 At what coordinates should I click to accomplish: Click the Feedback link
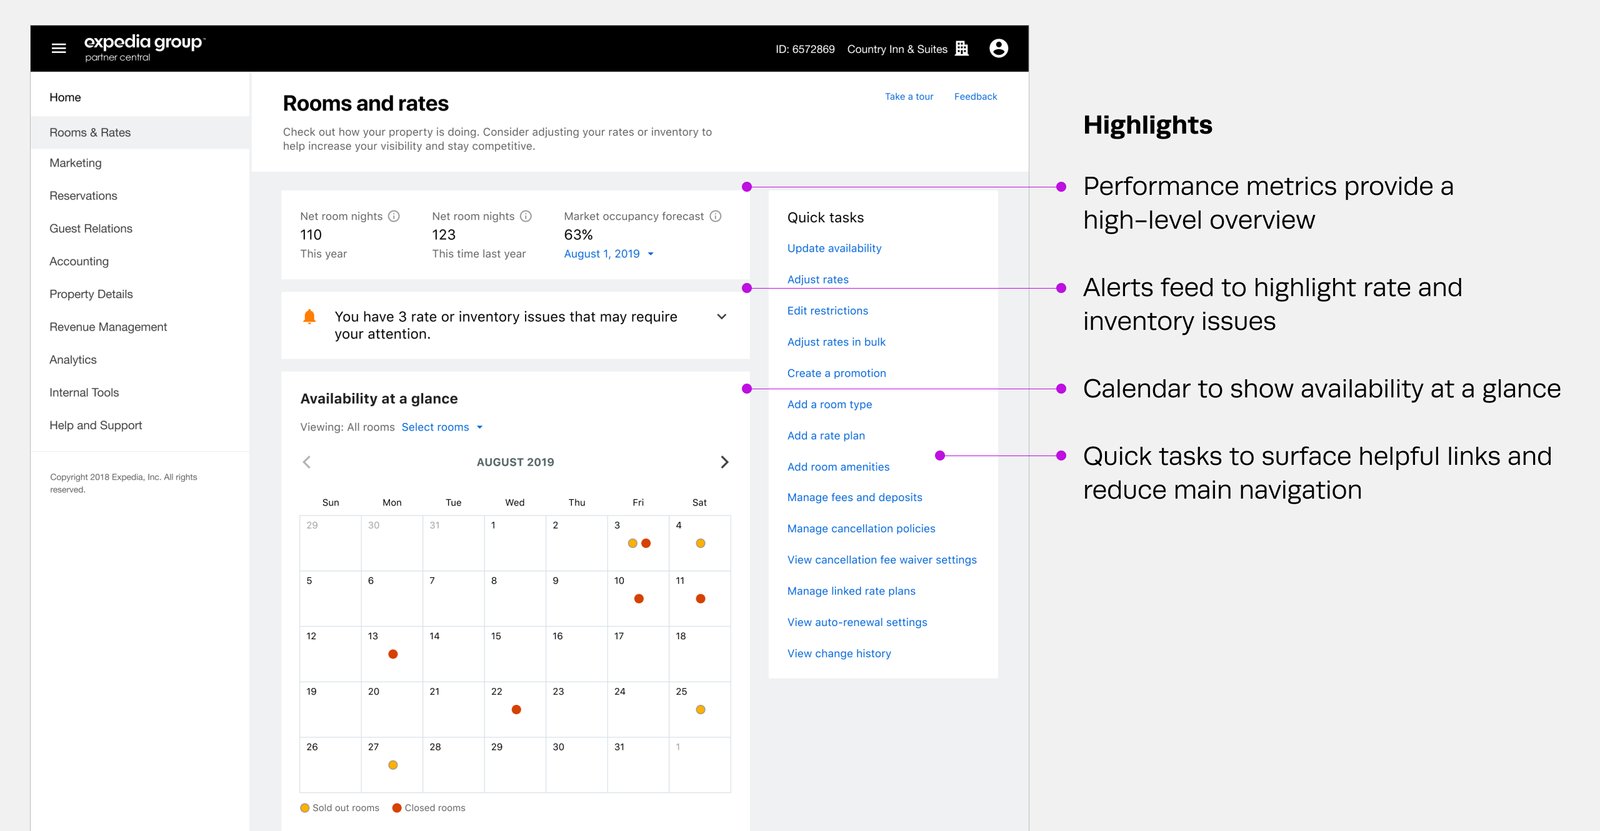tap(975, 97)
